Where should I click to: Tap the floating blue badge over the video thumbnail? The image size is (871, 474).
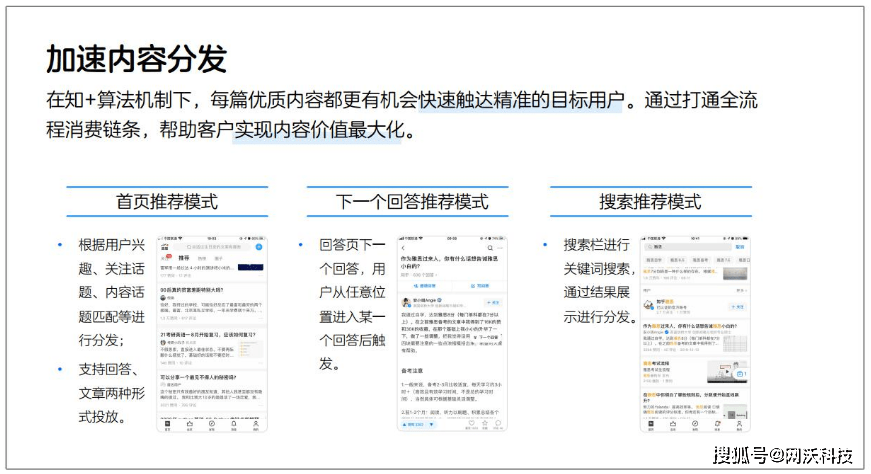741,374
